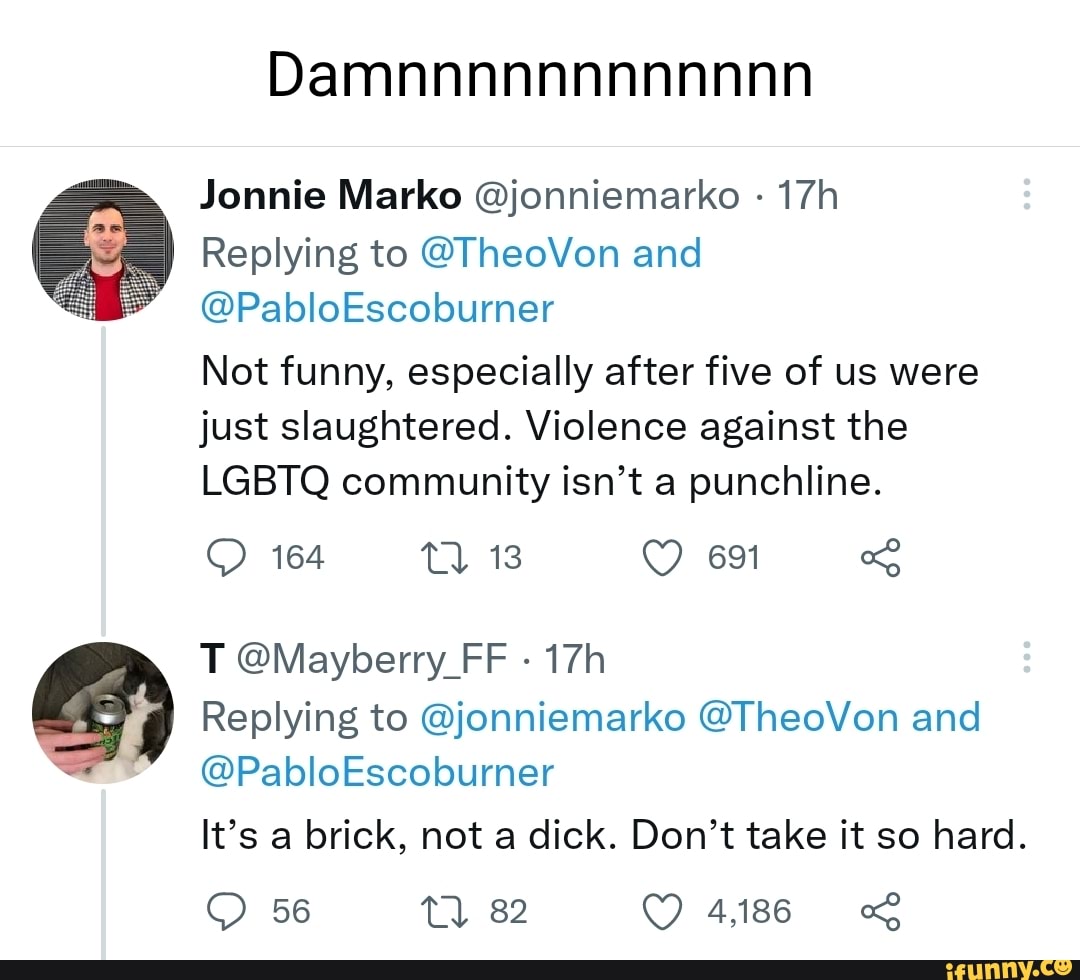
Task: Click the reply icon on Jonnie Marko's tweet
Action: coord(226,558)
